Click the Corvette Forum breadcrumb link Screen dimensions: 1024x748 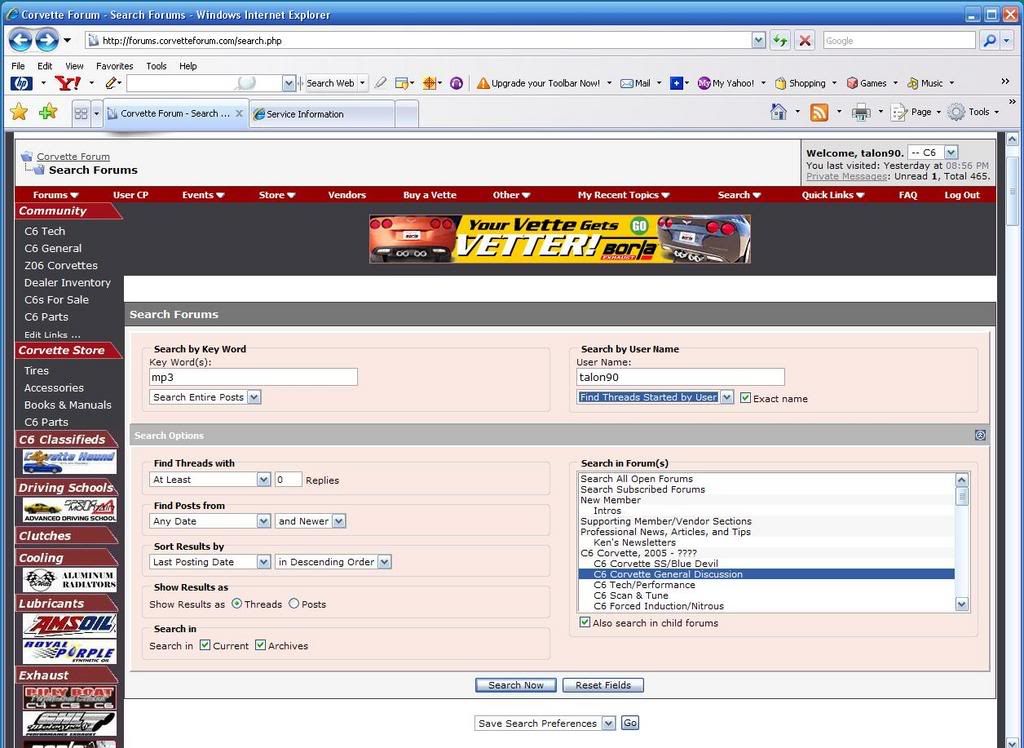[73, 156]
